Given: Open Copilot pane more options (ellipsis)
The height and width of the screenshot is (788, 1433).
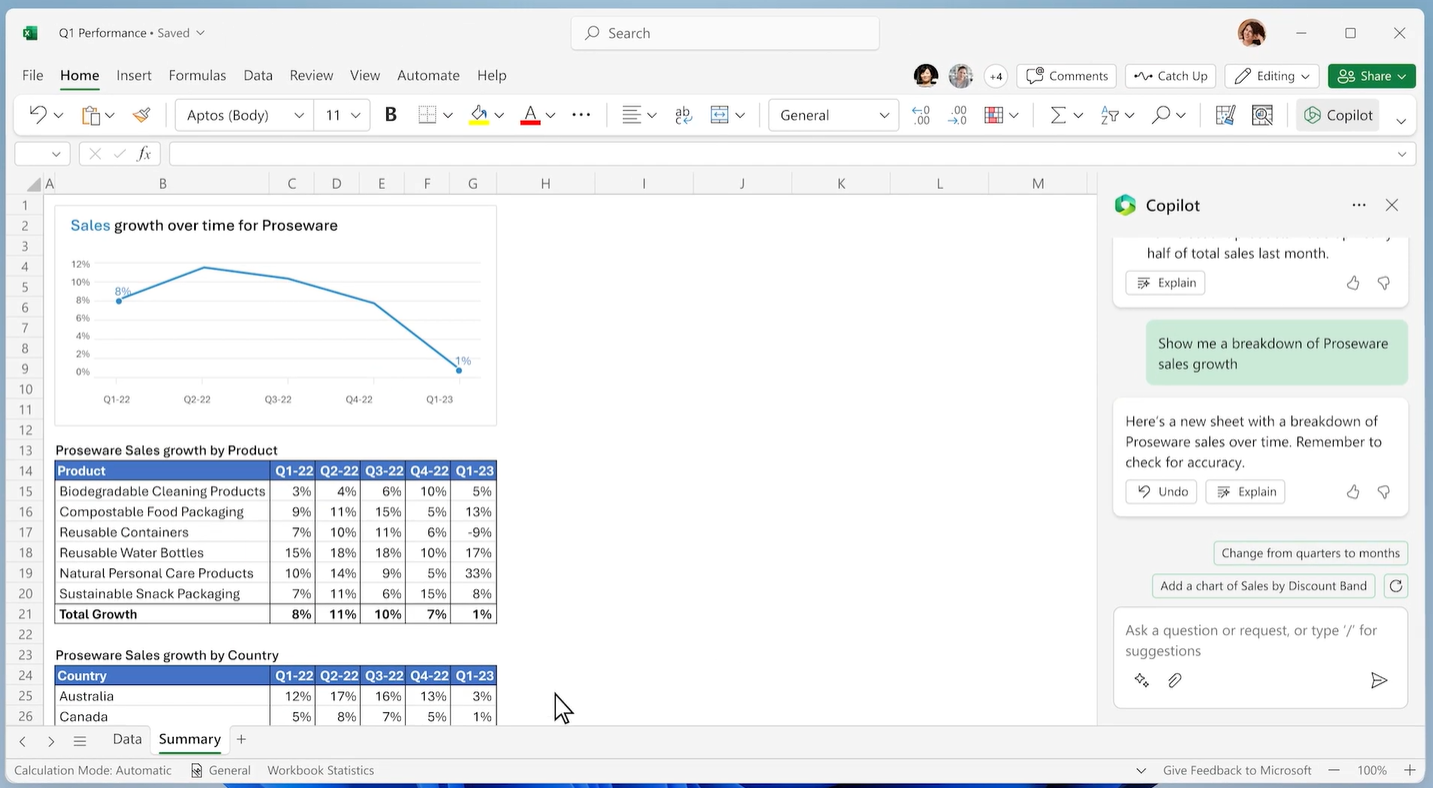Looking at the screenshot, I should point(1359,205).
